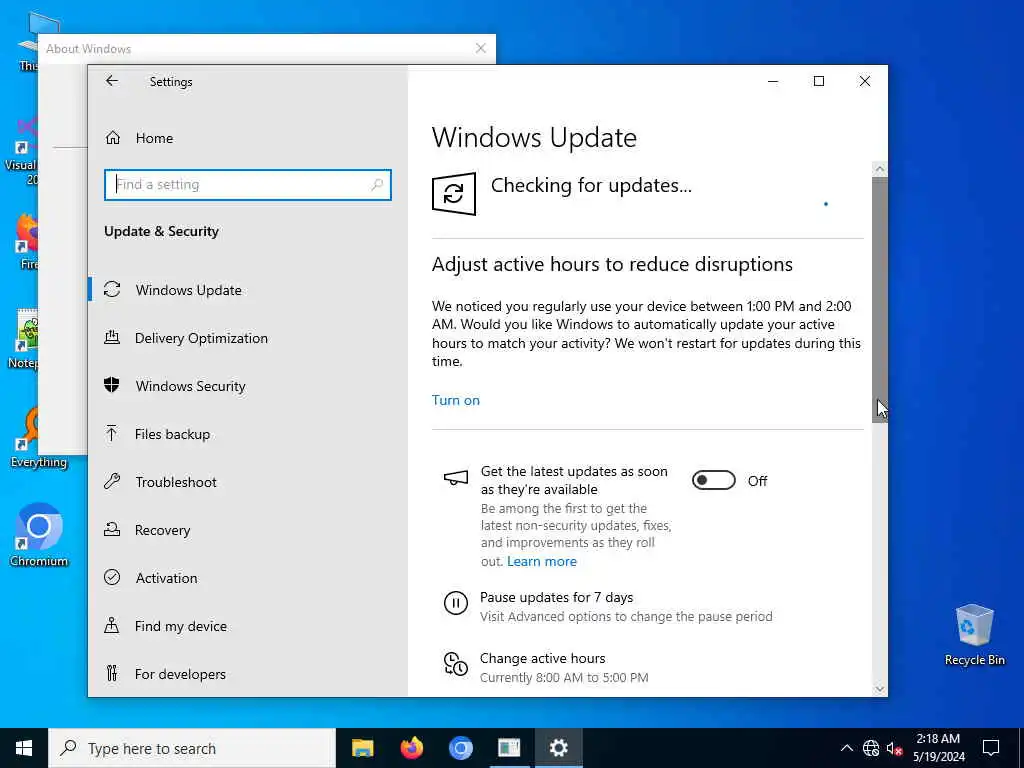Toggle Get the latest updates switch
1024x768 pixels.
coord(714,481)
